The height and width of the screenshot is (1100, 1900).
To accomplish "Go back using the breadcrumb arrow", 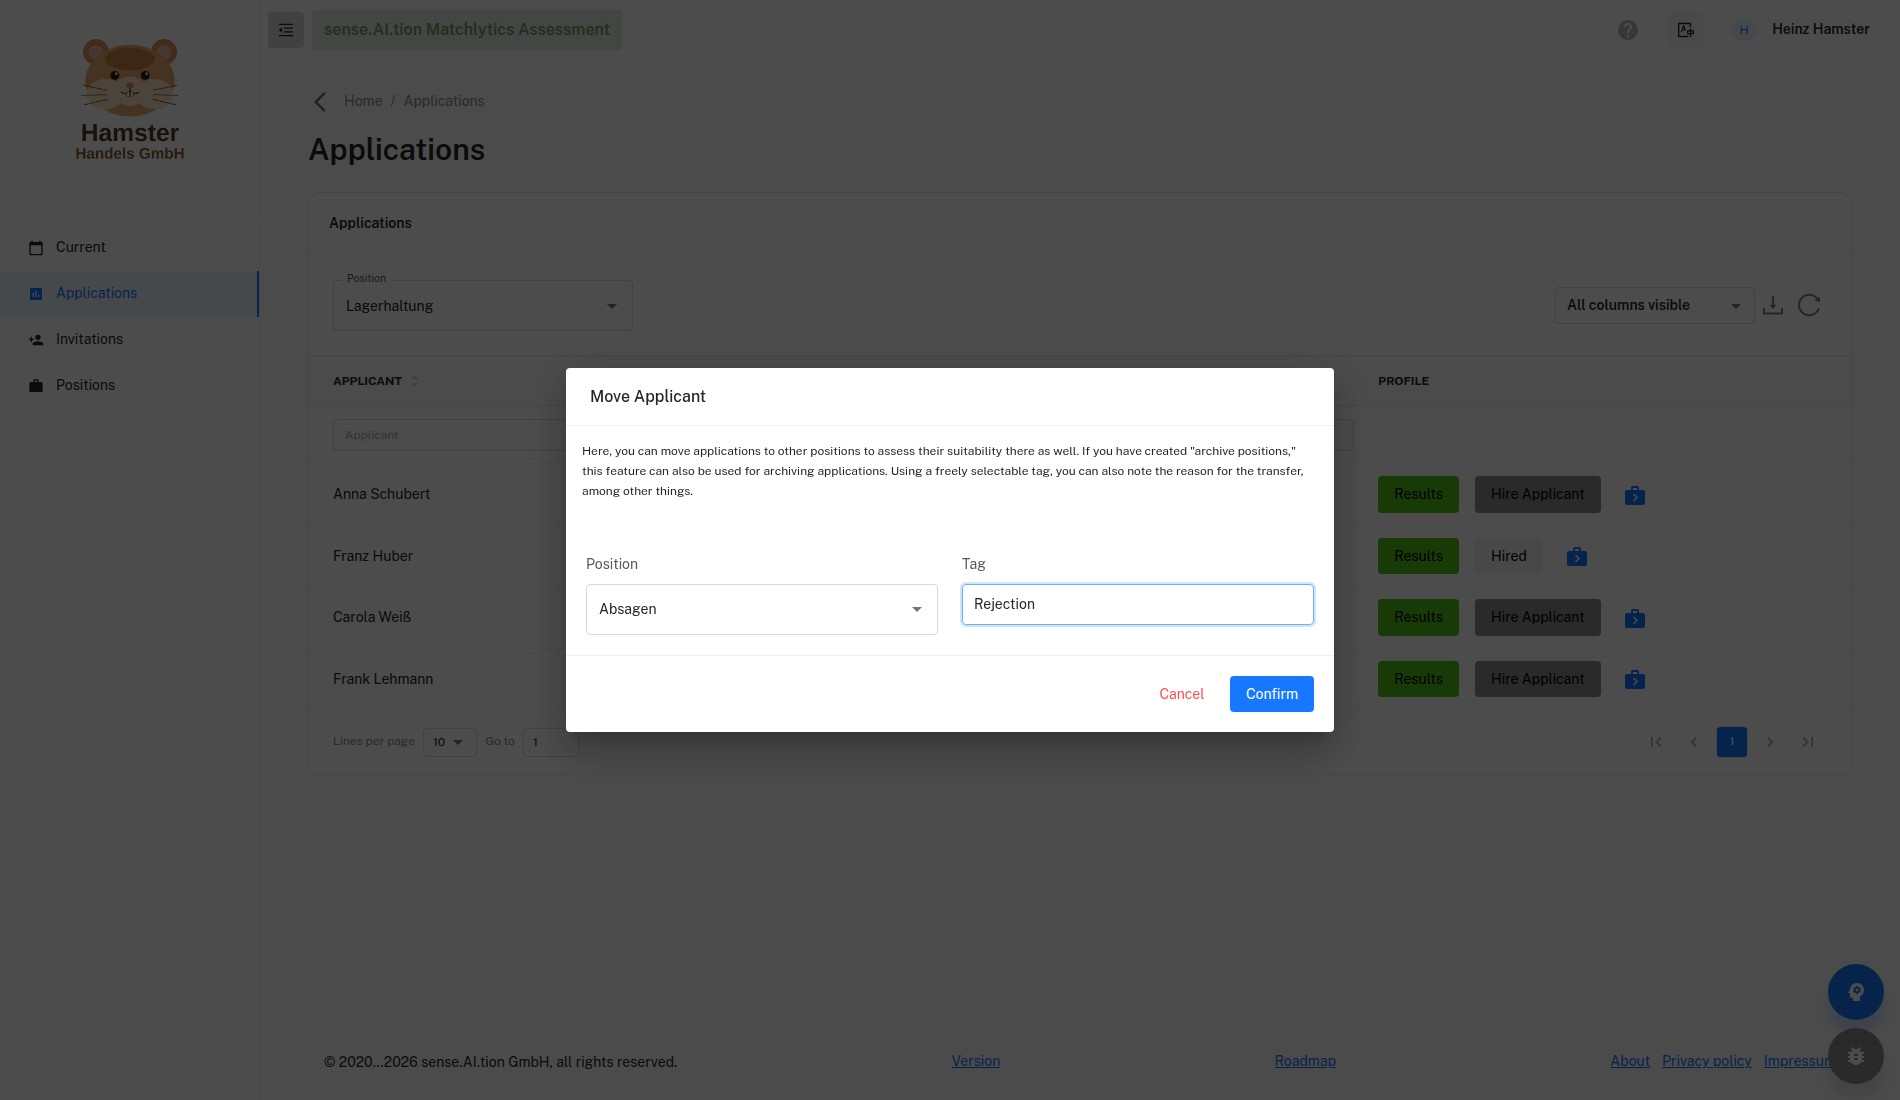I will [x=320, y=102].
